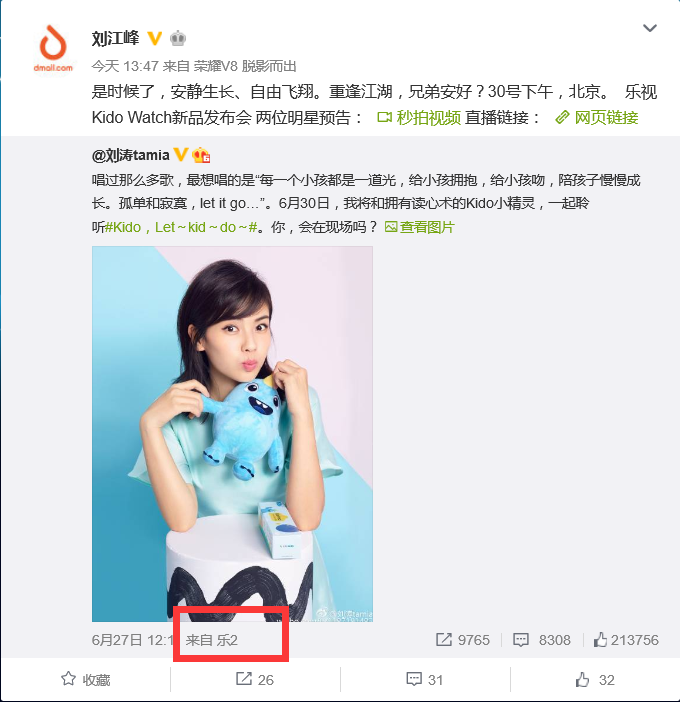Toggle like on post showing 32
Screen dimensions: 680x702
[x=595, y=680]
